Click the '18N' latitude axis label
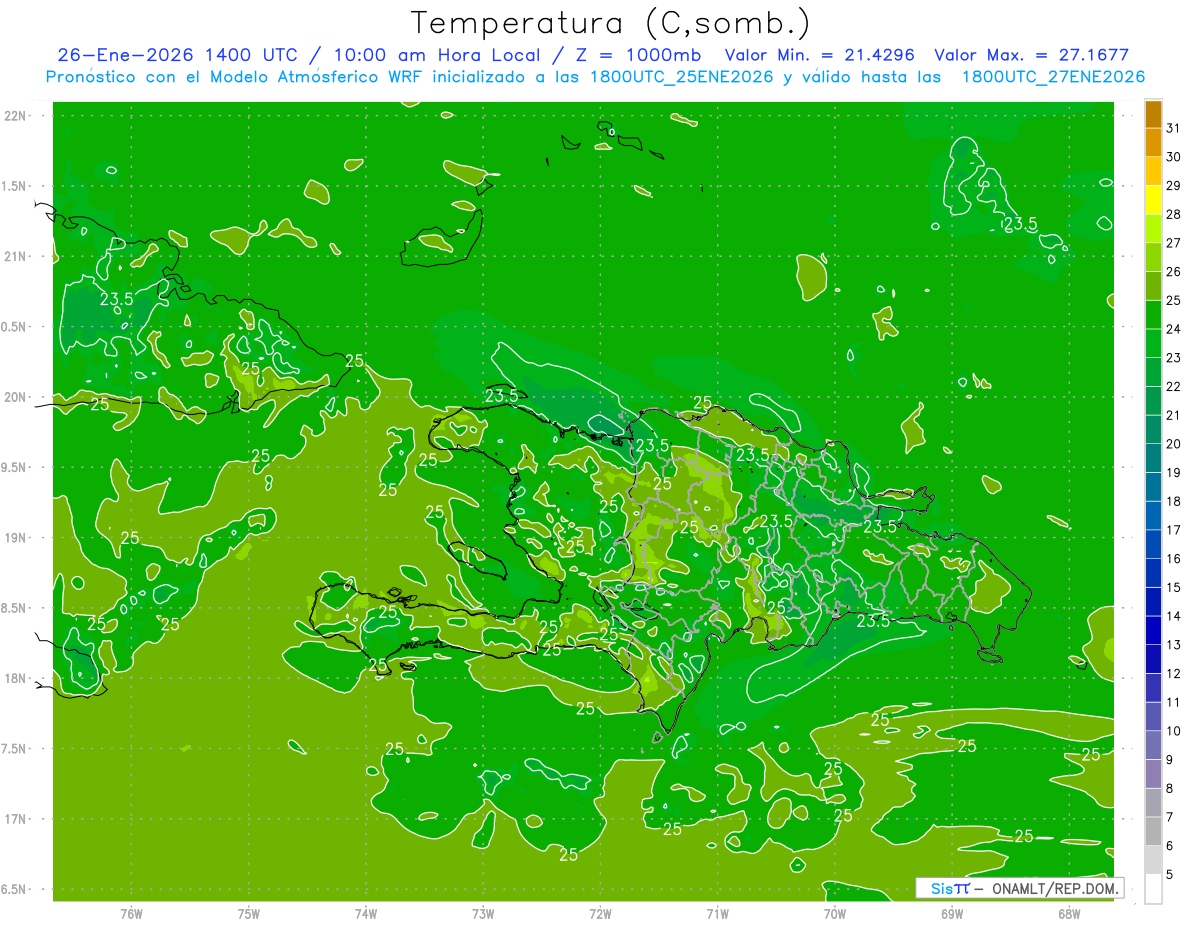Screen dimensions: 1200x927 pos(15,678)
